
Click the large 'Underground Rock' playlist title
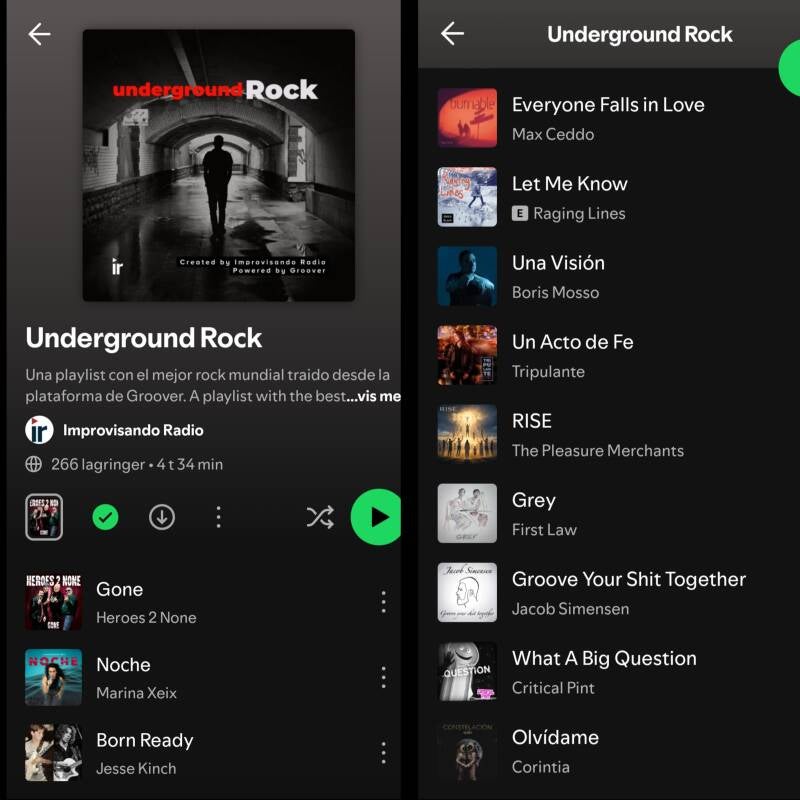(x=144, y=338)
